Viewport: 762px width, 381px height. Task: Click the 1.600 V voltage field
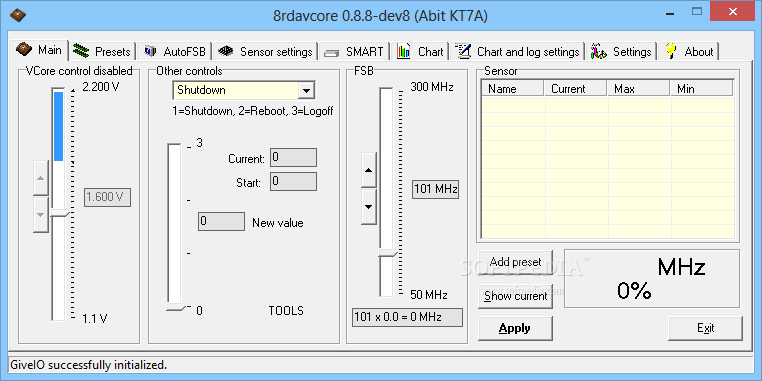[x=107, y=197]
